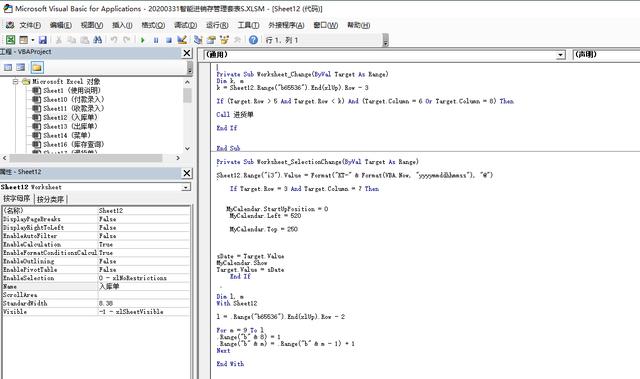Open the Help question mark icon

click(x=253, y=40)
